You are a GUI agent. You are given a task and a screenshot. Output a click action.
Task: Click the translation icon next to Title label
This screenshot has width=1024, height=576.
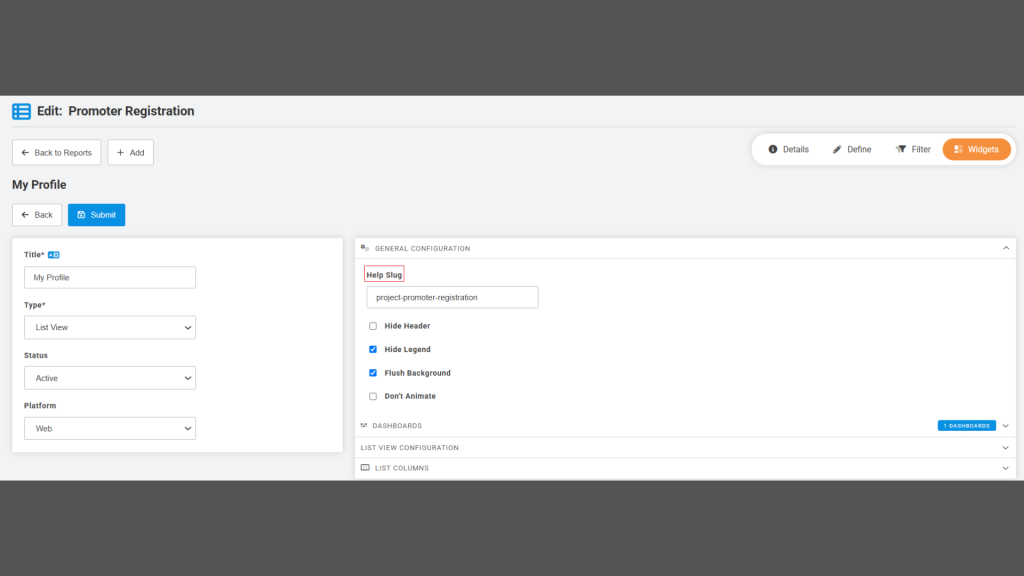click(x=54, y=255)
